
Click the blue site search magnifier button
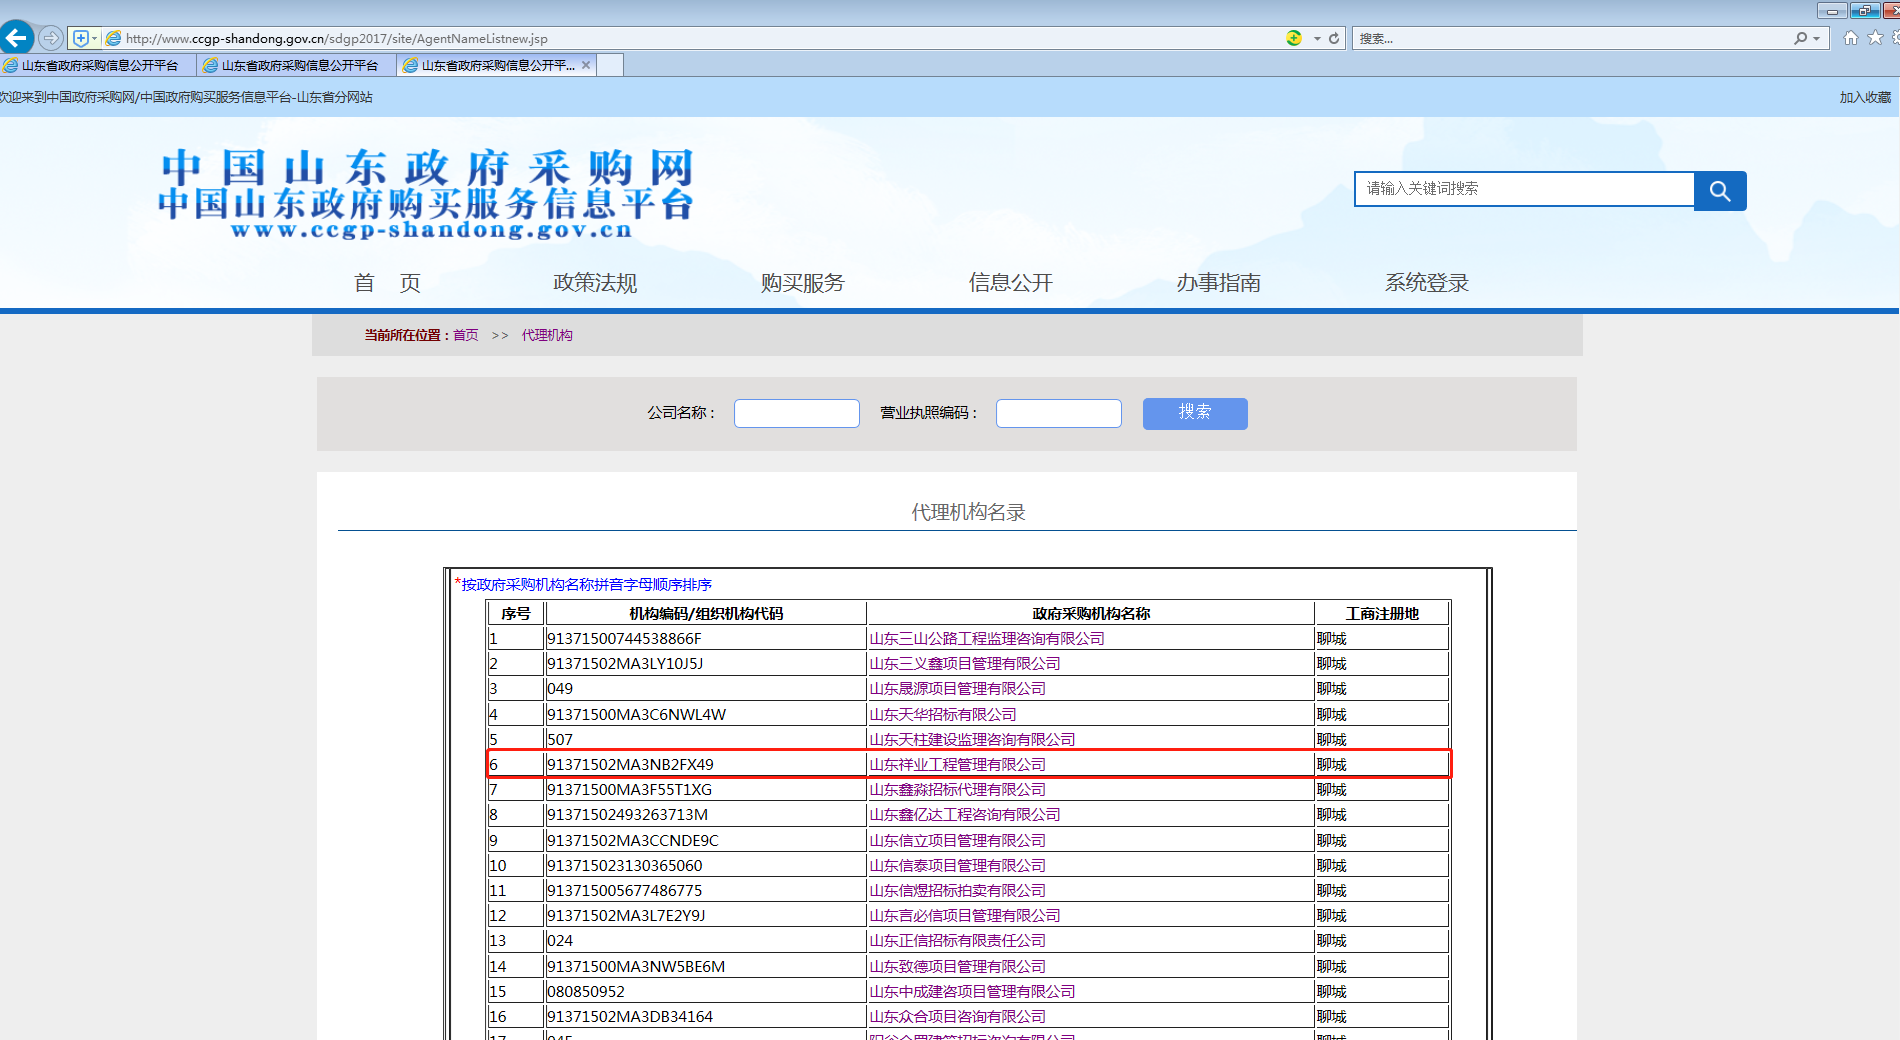[x=1720, y=190]
